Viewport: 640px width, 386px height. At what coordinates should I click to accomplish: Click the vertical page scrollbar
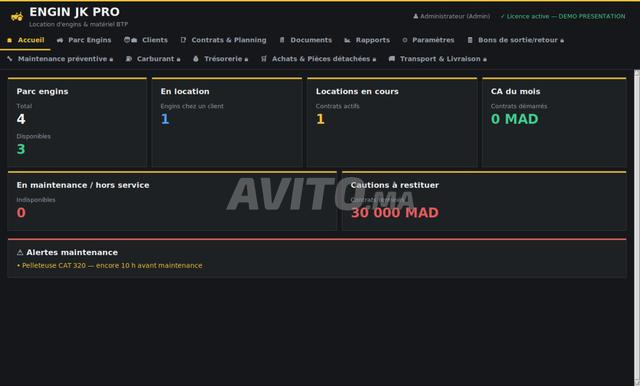636,227
